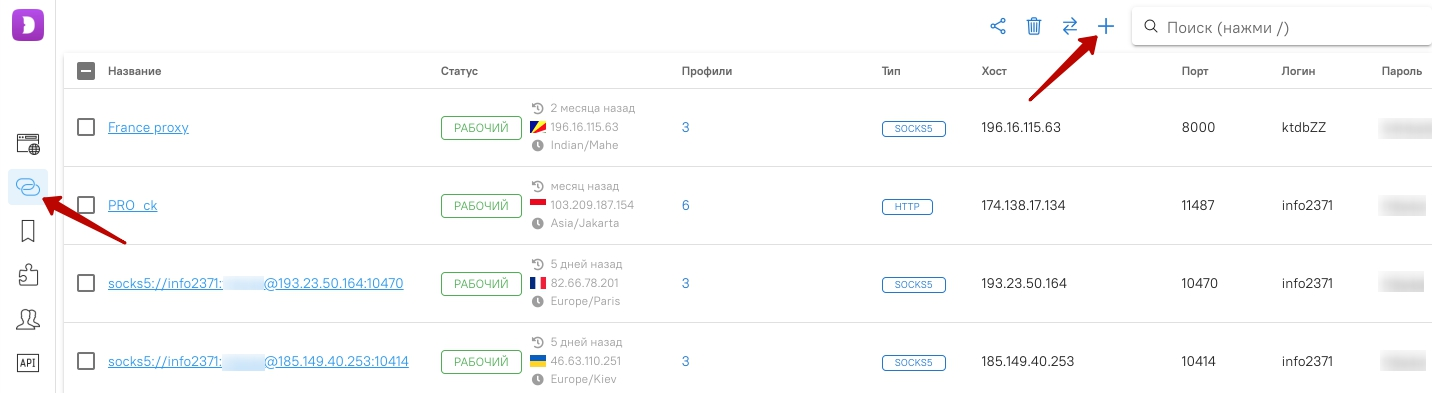Click the trash delete icon

tap(1034, 27)
